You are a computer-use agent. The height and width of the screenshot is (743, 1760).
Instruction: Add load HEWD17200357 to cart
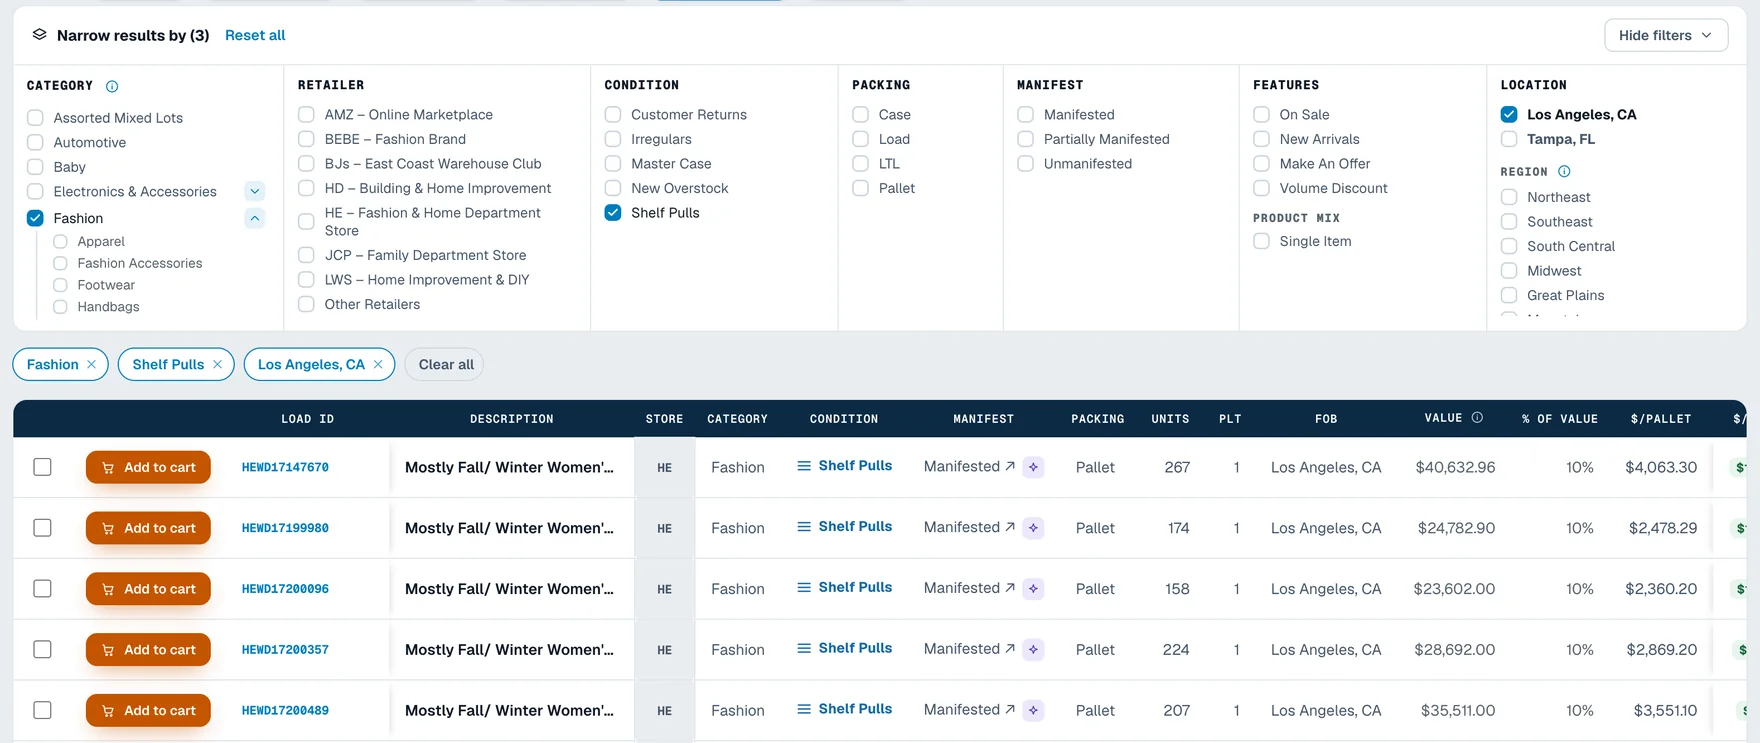148,650
